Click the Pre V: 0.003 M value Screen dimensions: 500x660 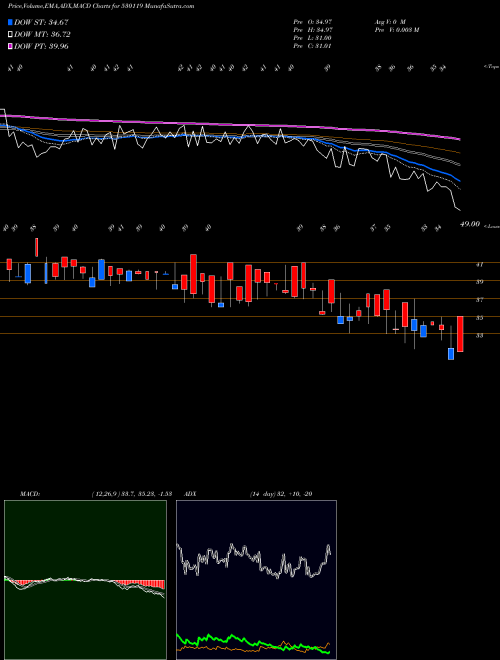pyautogui.click(x=396, y=29)
